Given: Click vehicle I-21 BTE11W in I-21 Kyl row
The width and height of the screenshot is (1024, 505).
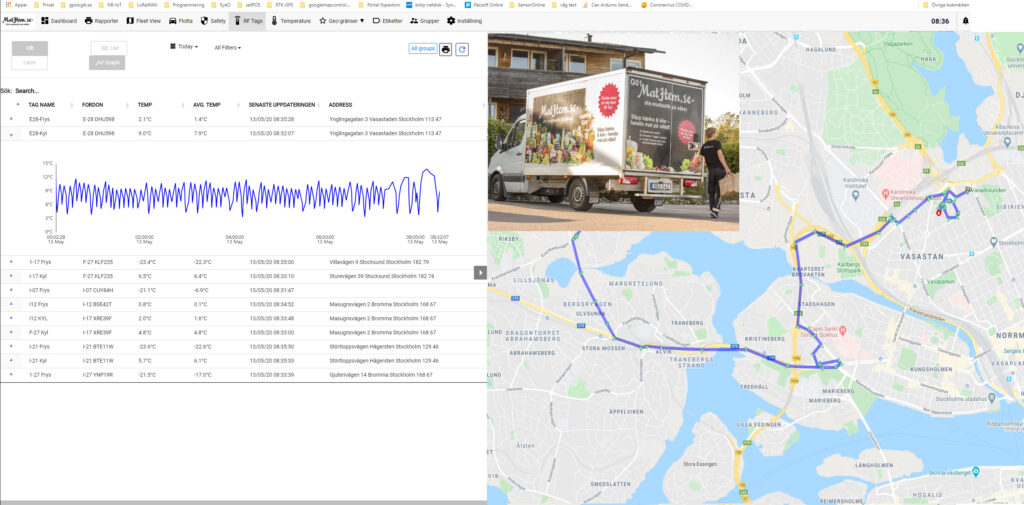Looking at the screenshot, I should coord(98,360).
